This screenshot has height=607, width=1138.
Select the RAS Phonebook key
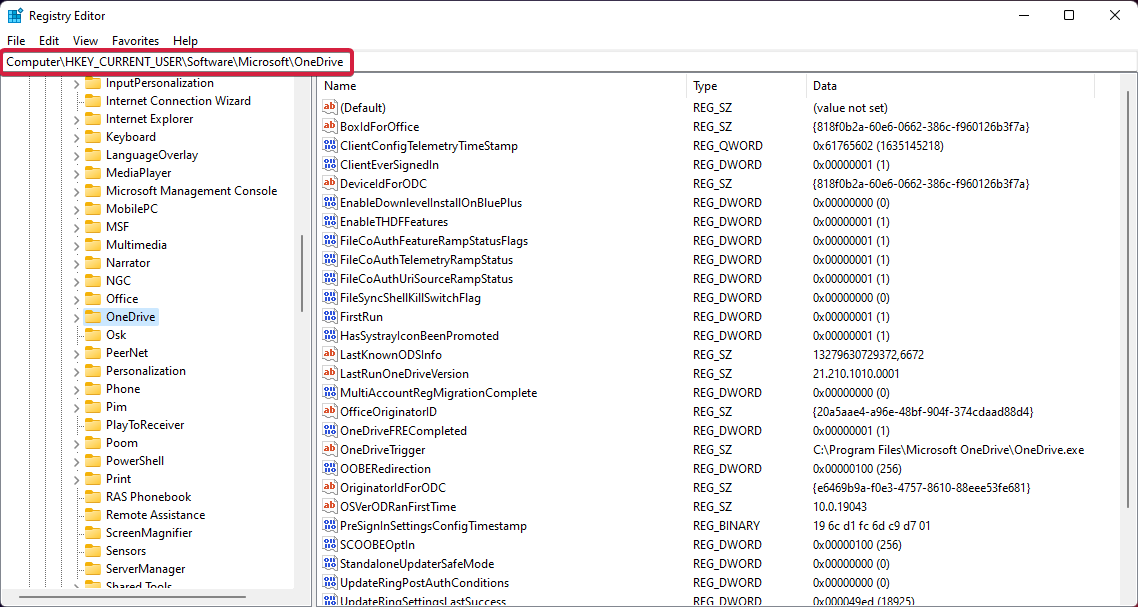[x=149, y=497]
